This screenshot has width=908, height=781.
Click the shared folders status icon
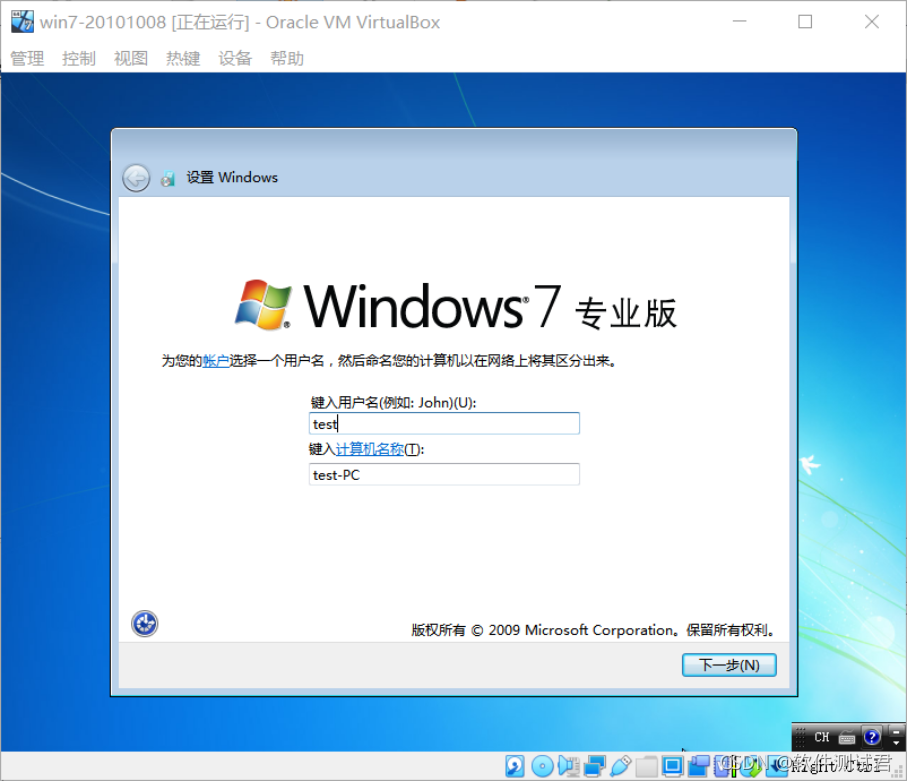pos(646,766)
